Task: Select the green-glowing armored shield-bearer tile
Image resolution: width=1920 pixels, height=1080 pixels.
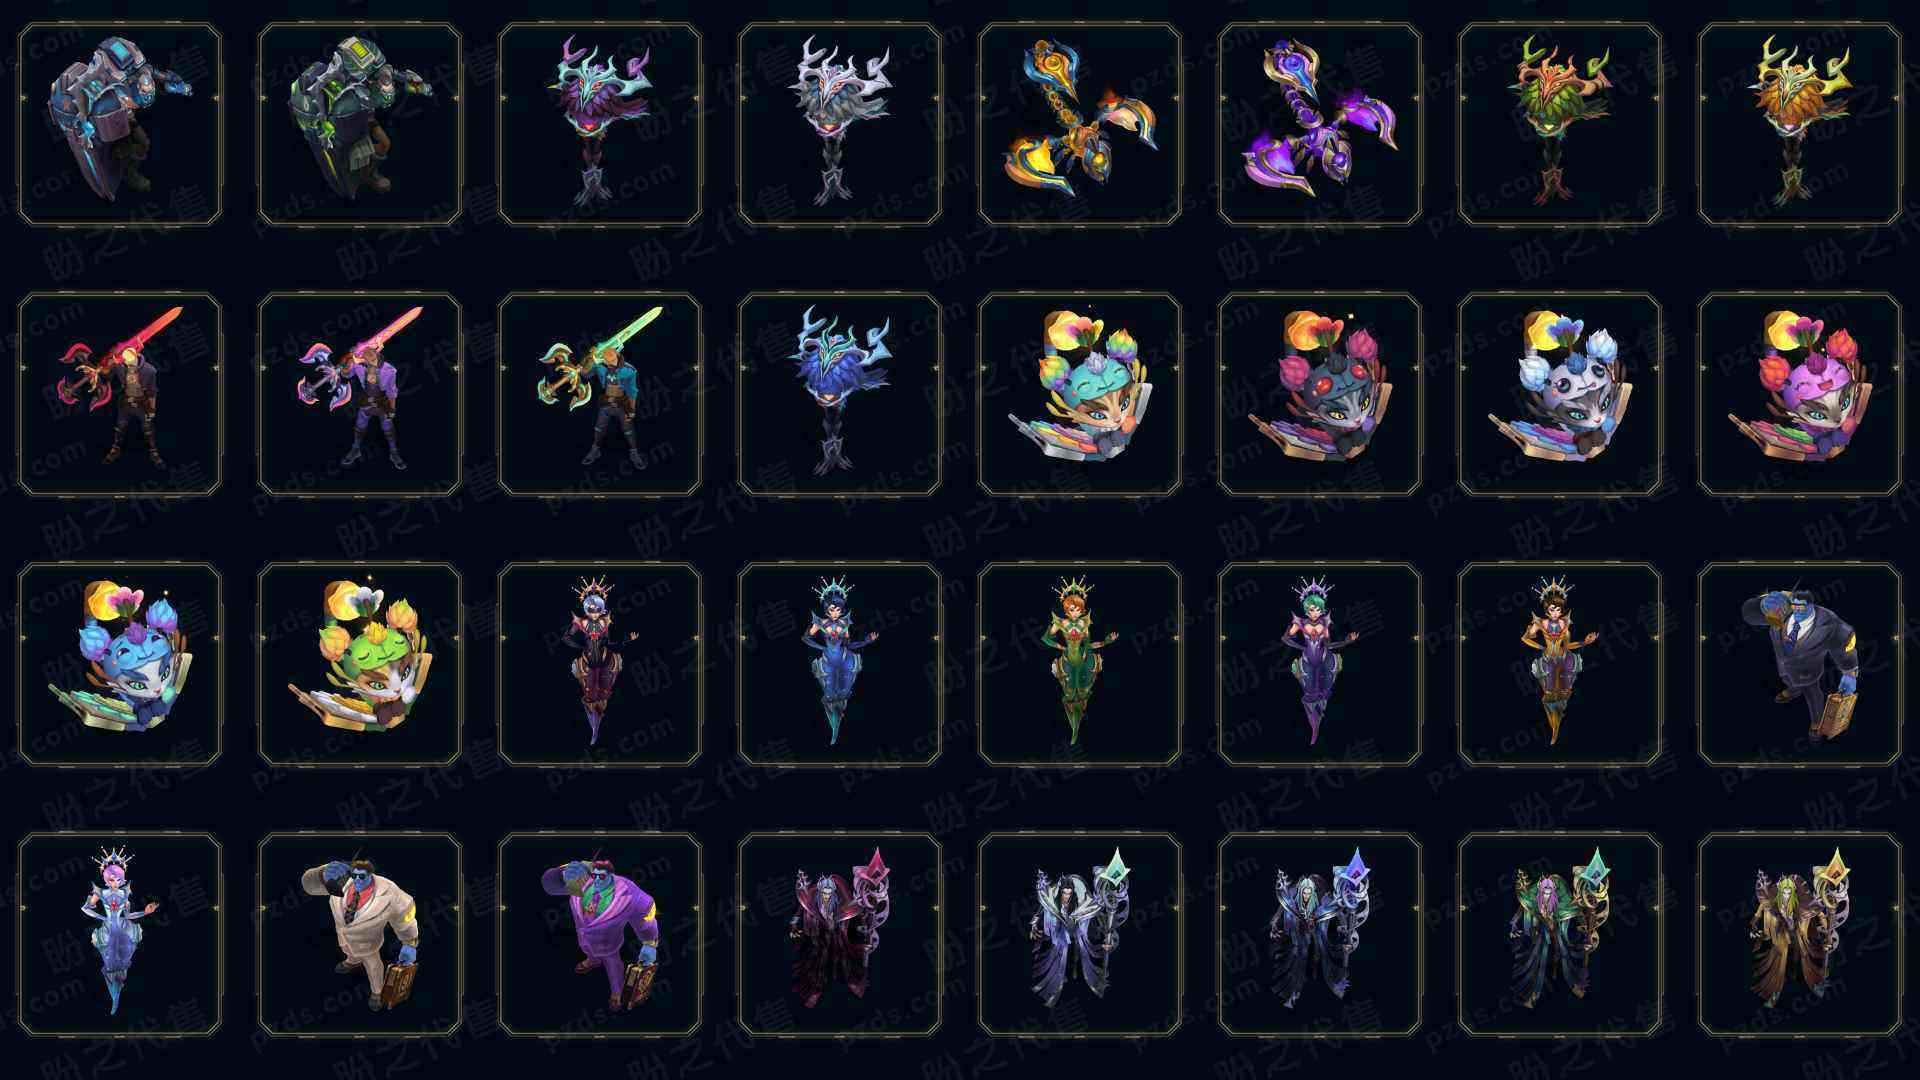Action: (x=360, y=124)
